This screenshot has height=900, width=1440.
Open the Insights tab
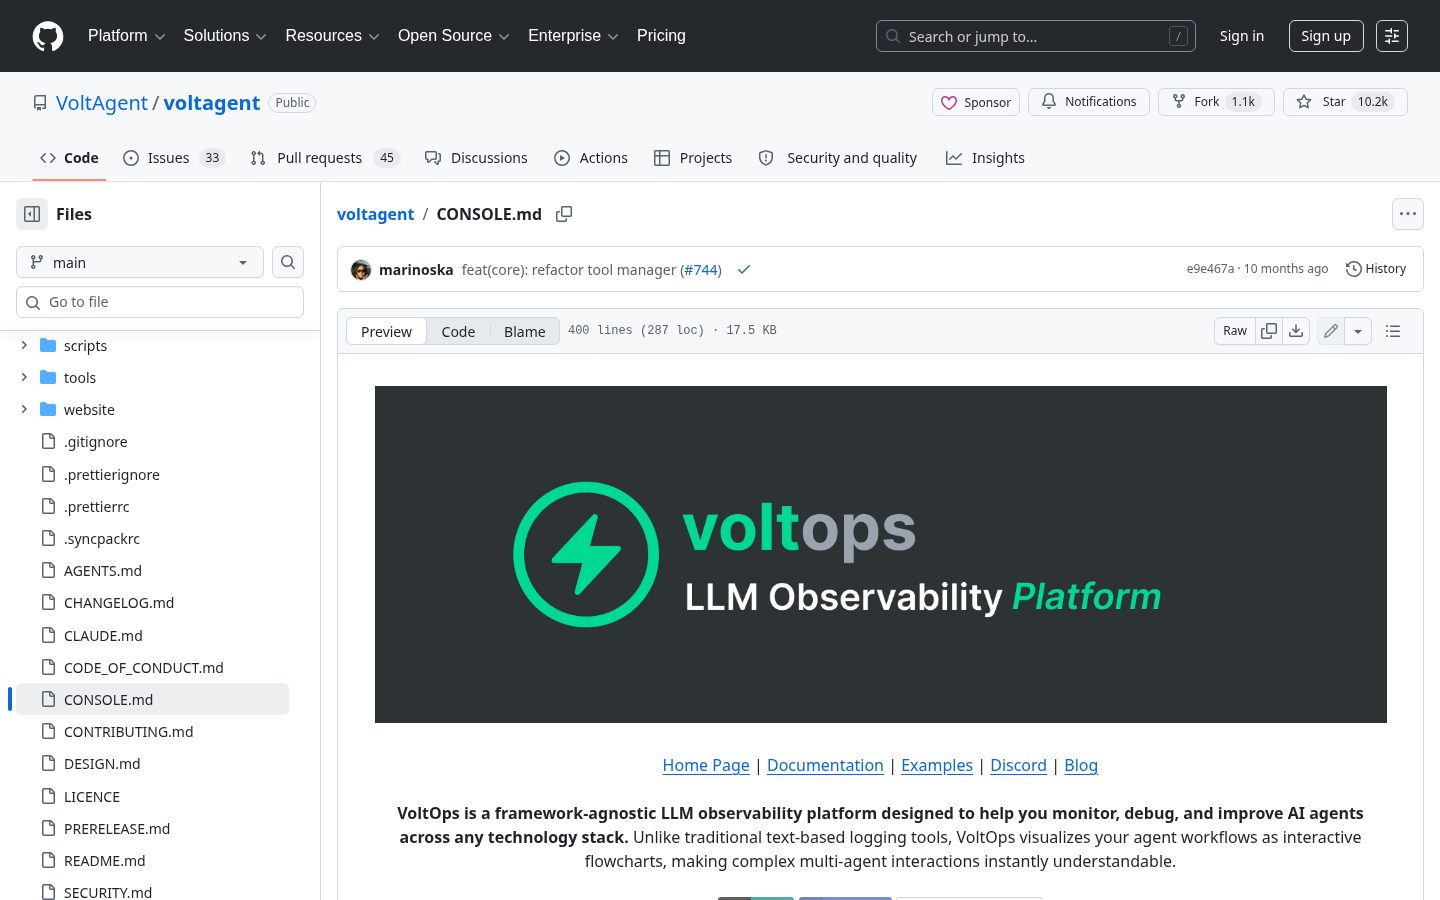985,158
